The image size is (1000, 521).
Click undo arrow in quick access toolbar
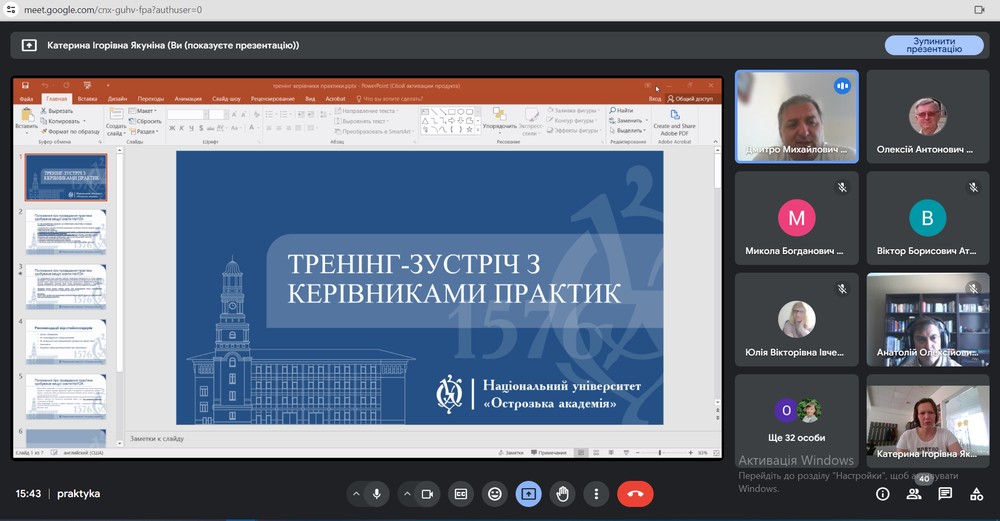click(x=45, y=85)
